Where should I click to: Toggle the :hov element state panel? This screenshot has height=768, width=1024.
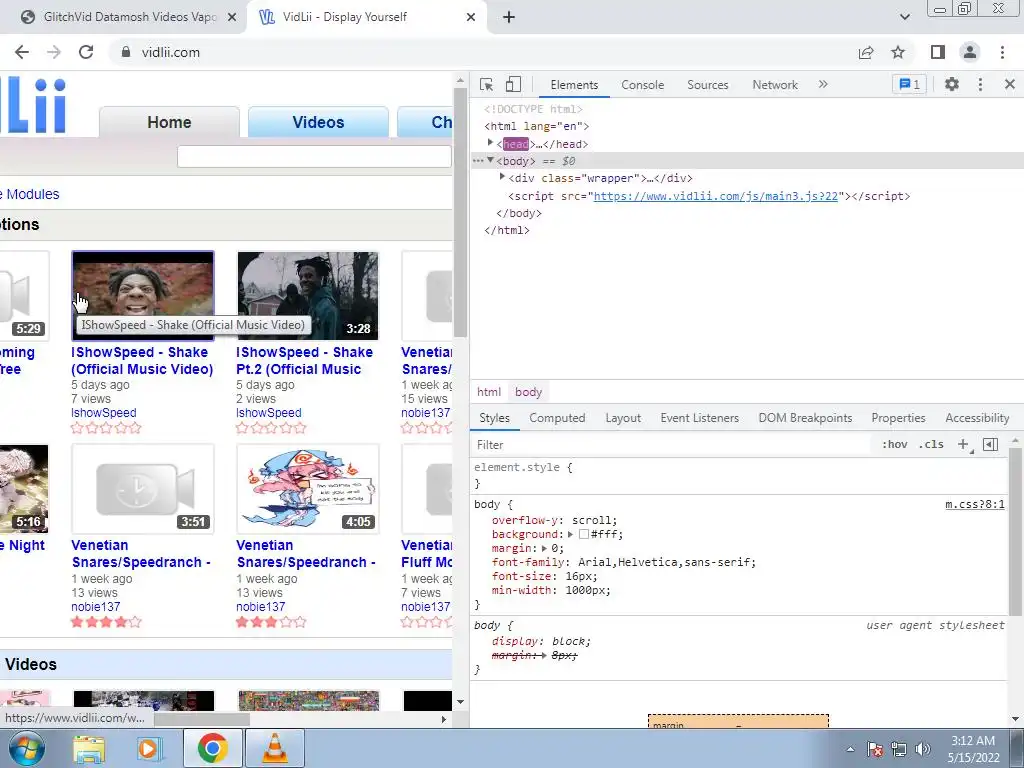tap(894, 445)
